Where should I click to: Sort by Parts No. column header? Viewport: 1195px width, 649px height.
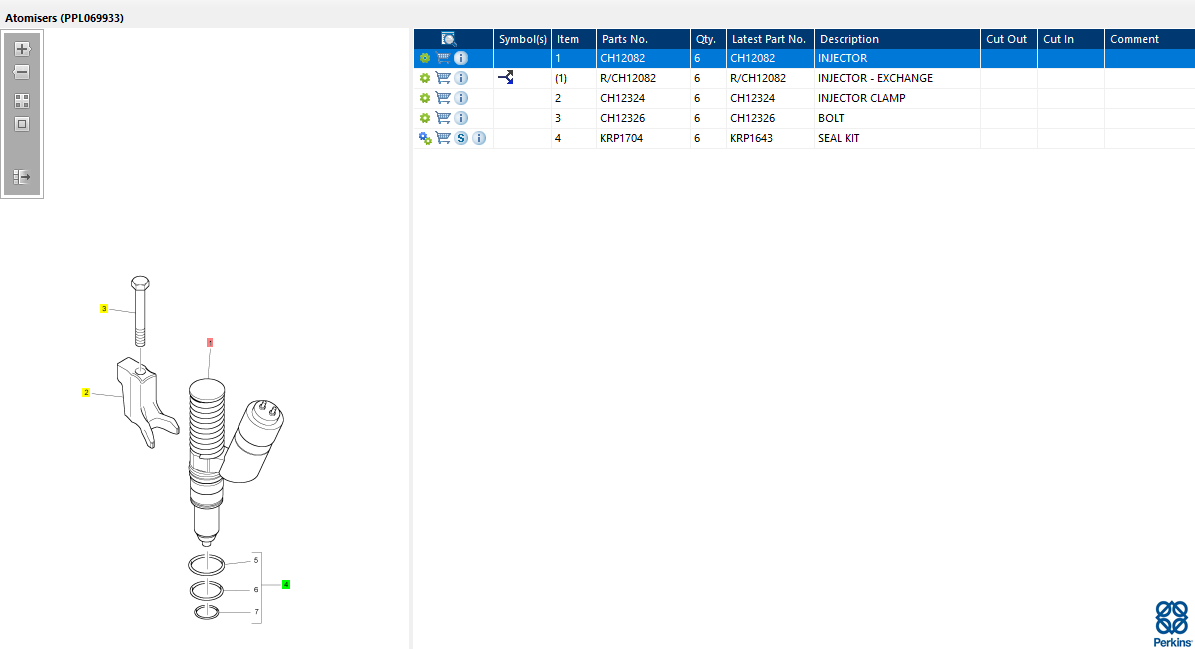click(x=625, y=39)
